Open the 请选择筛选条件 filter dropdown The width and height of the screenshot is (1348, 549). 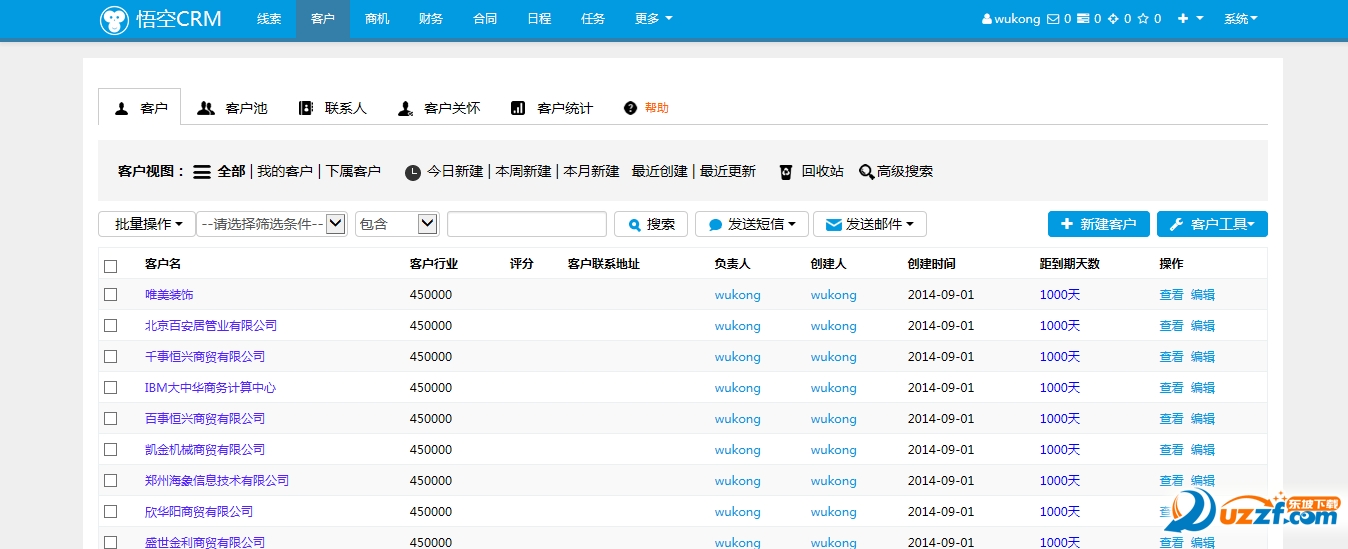pyautogui.click(x=272, y=224)
